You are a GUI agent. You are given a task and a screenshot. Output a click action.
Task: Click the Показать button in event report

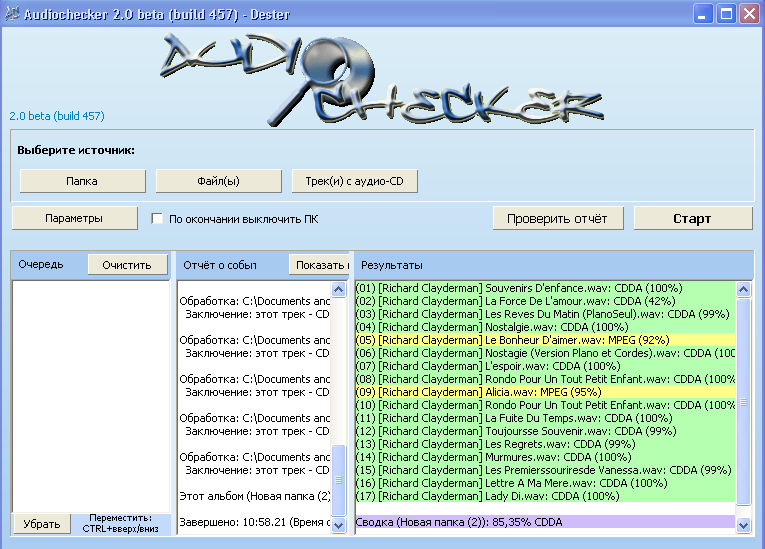pos(320,265)
